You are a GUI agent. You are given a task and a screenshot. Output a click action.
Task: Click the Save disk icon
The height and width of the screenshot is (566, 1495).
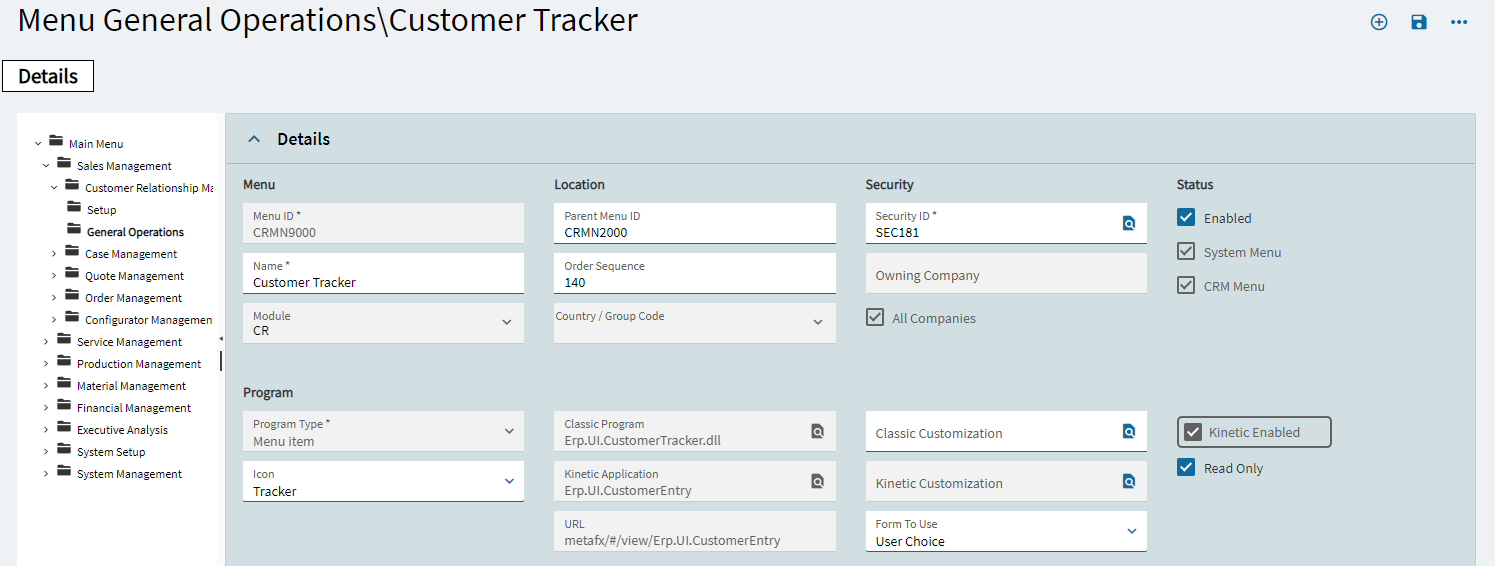pos(1419,22)
